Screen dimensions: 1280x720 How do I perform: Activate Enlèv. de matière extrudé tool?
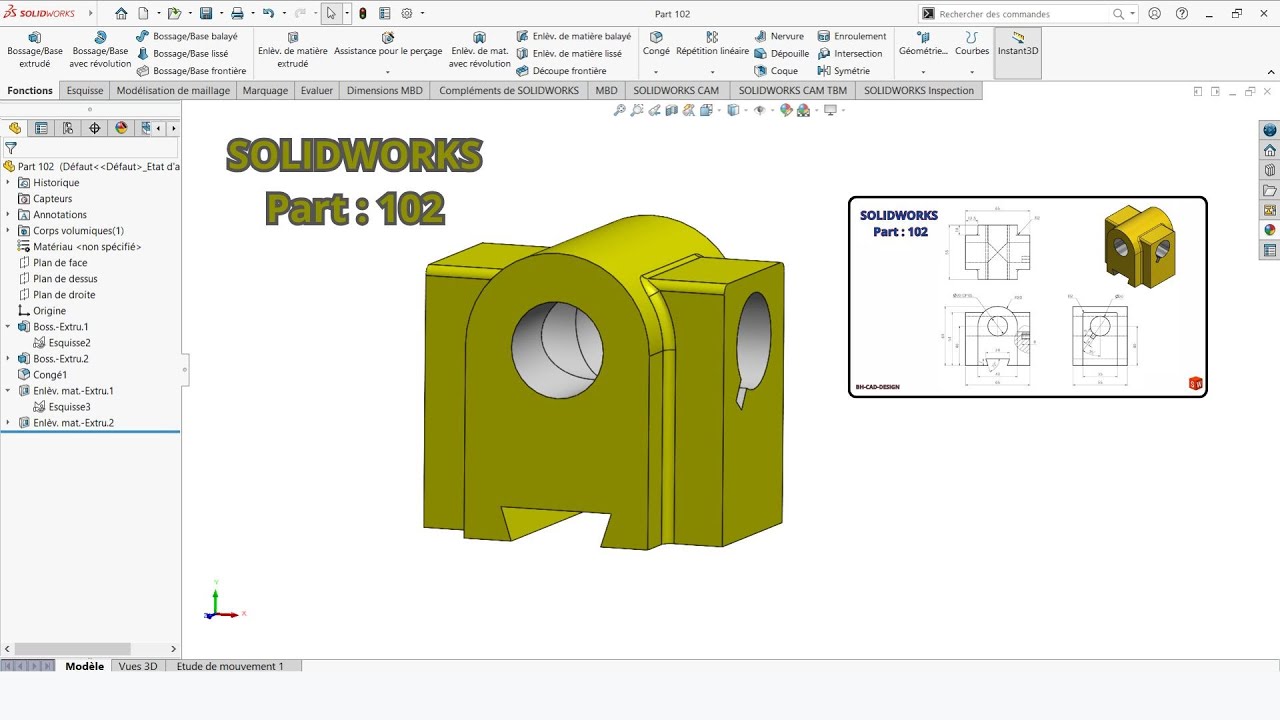[292, 50]
